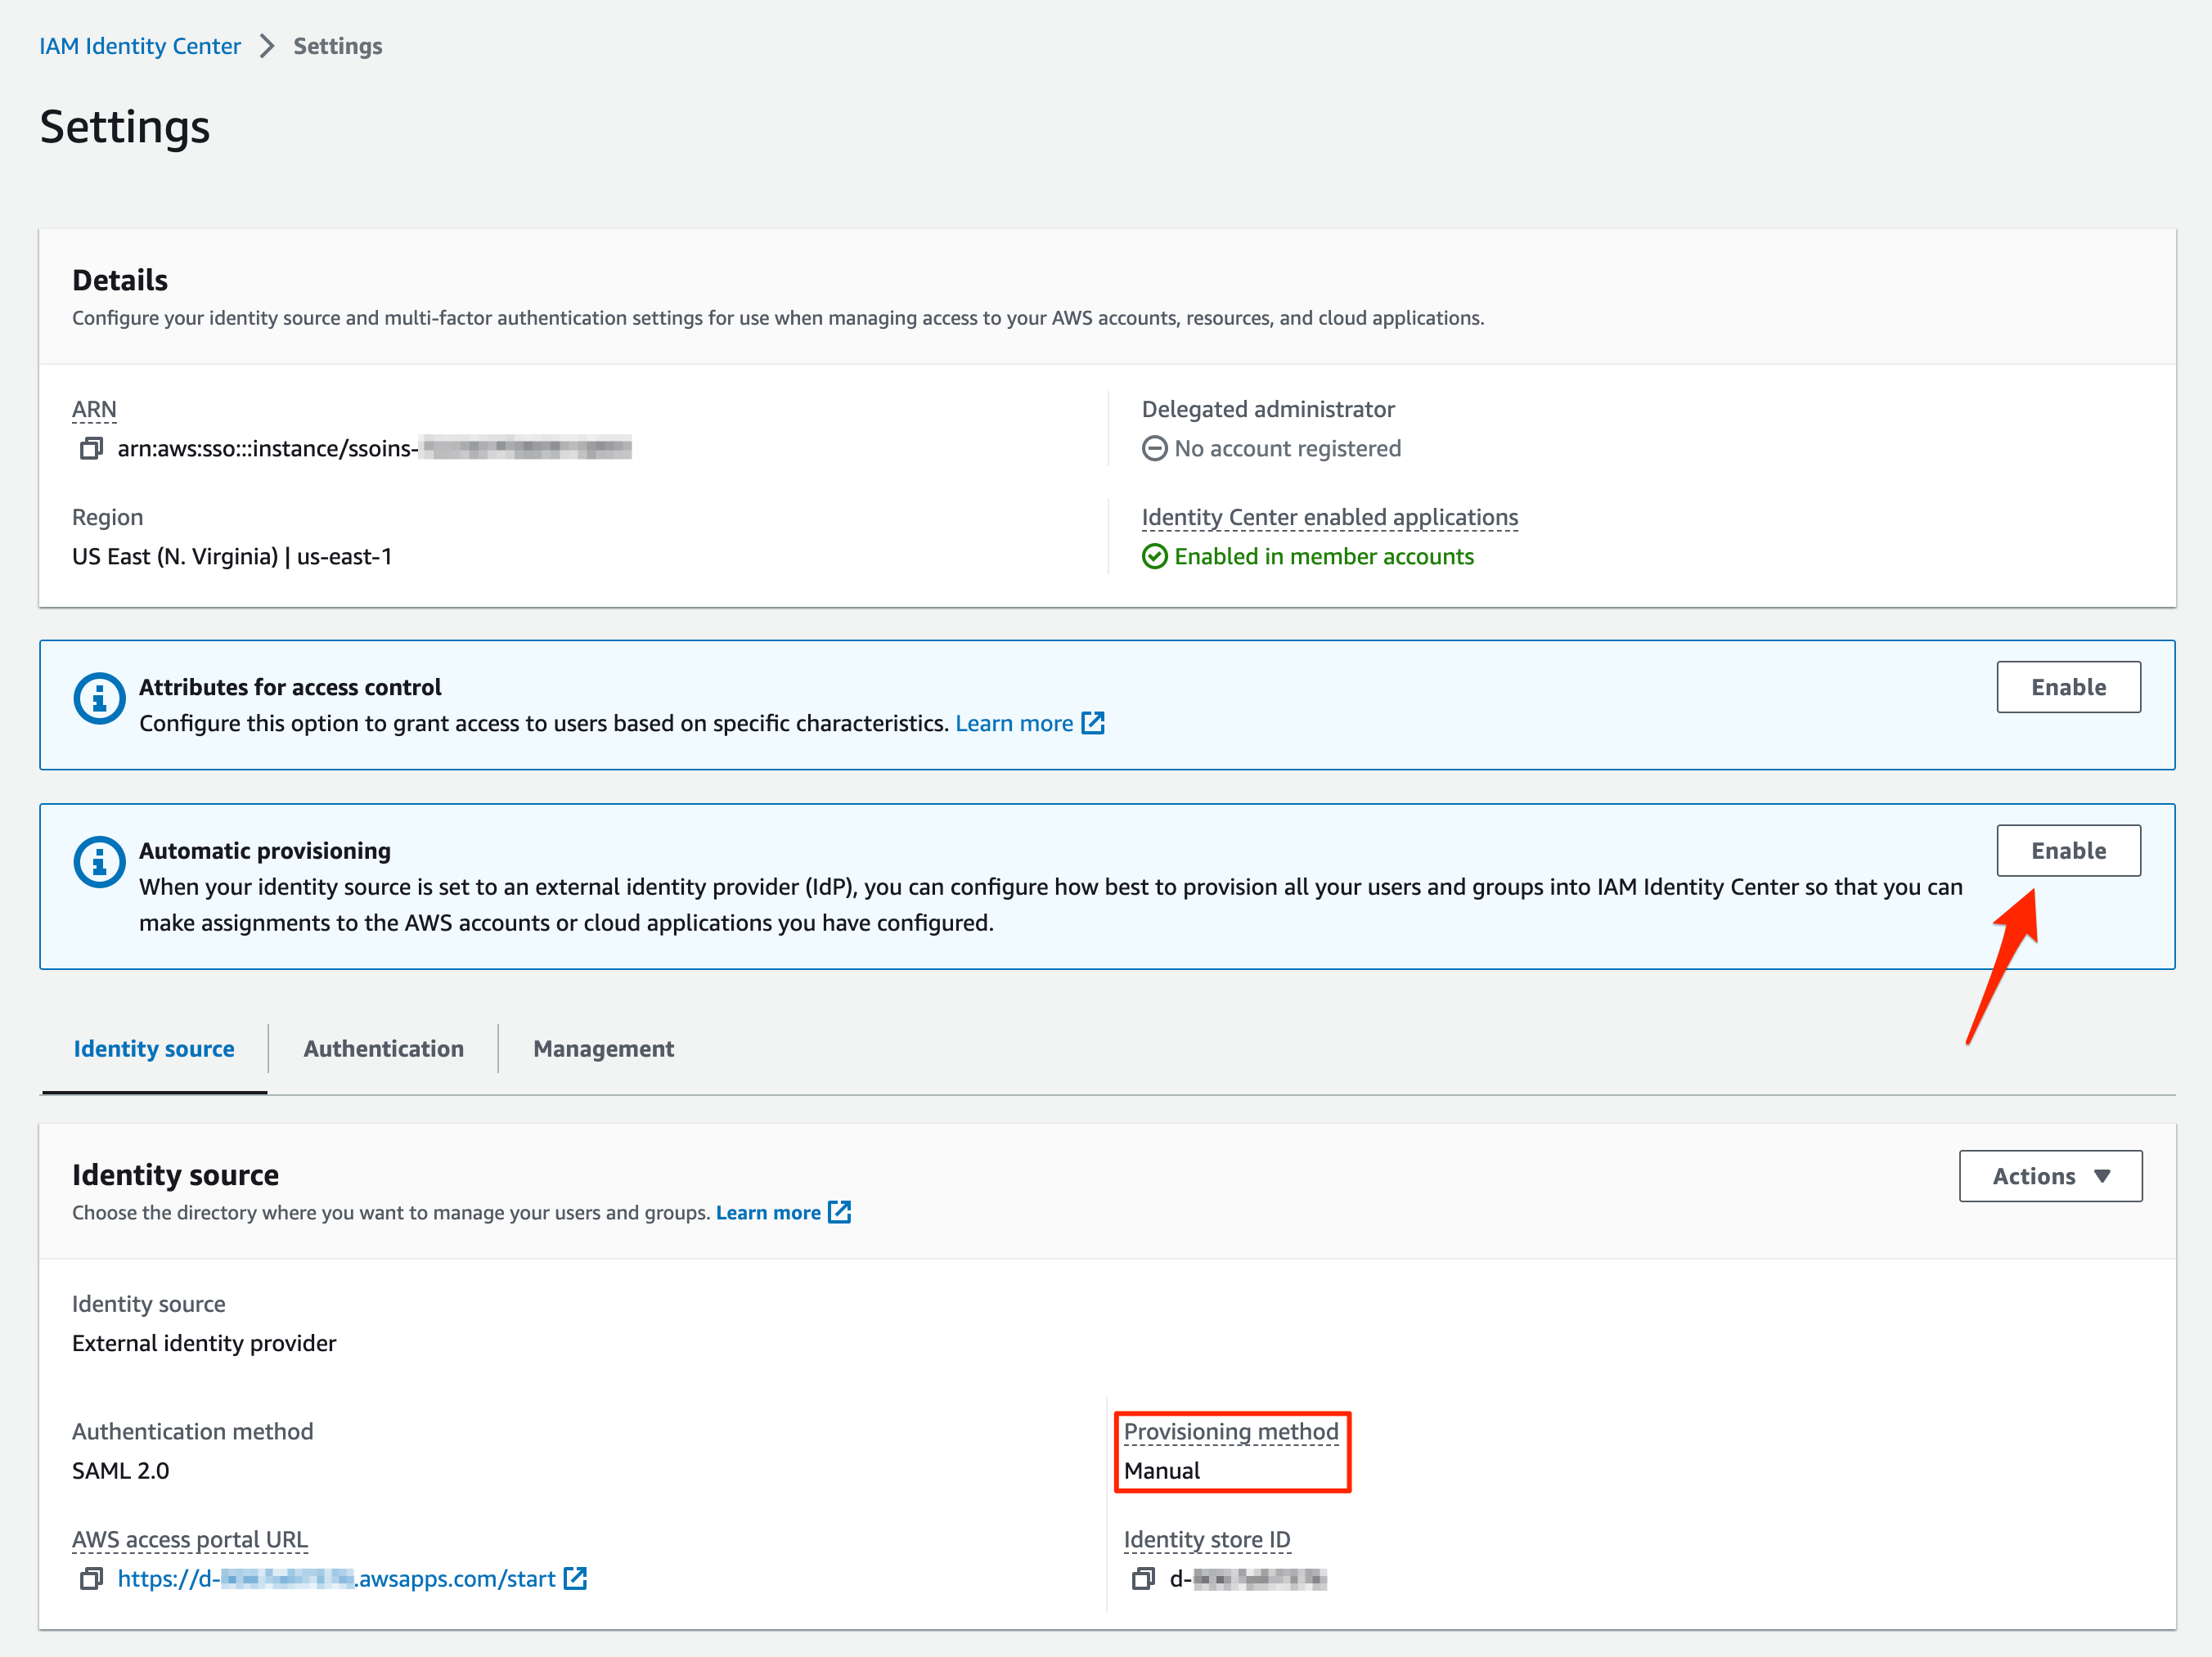Click Identity Center enabled applications label
Image resolution: width=2212 pixels, height=1657 pixels.
[x=1329, y=517]
